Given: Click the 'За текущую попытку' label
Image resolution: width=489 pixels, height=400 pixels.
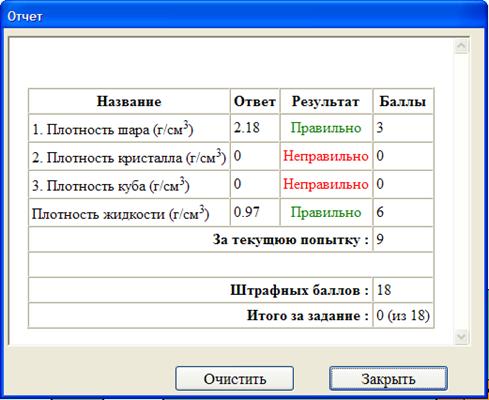Looking at the screenshot, I should pos(290,240).
